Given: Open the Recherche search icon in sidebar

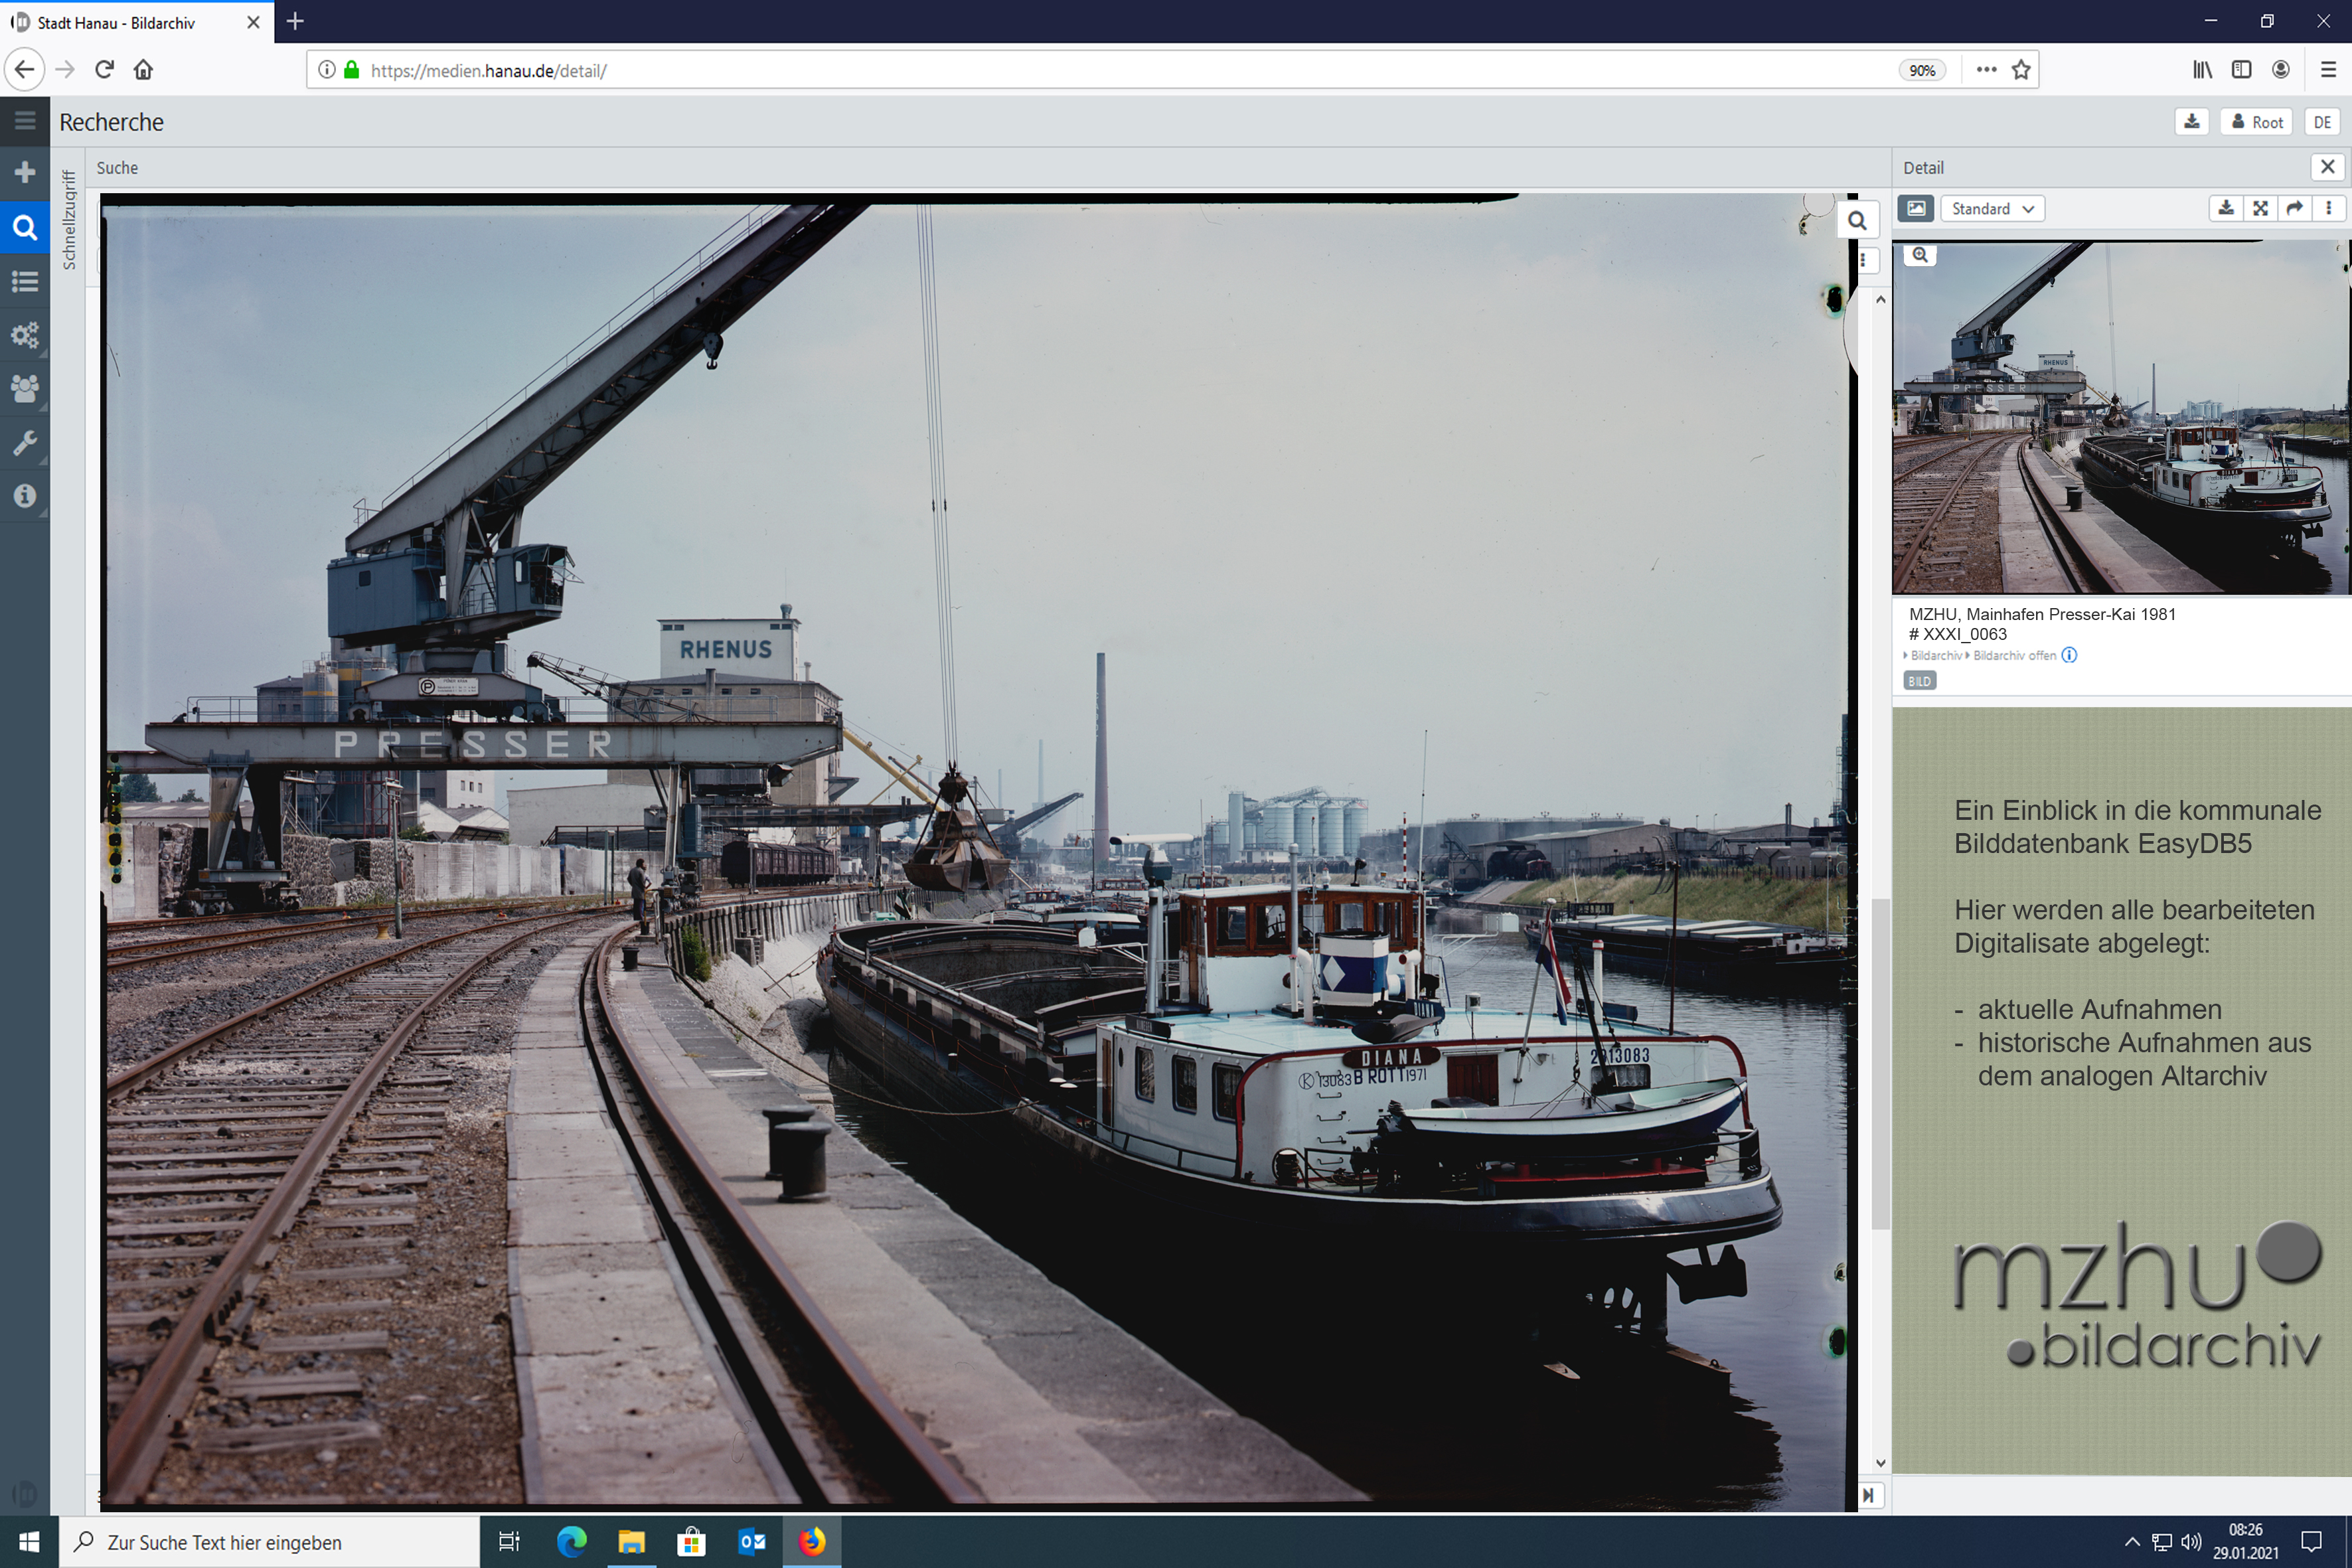Looking at the screenshot, I should click(25, 227).
